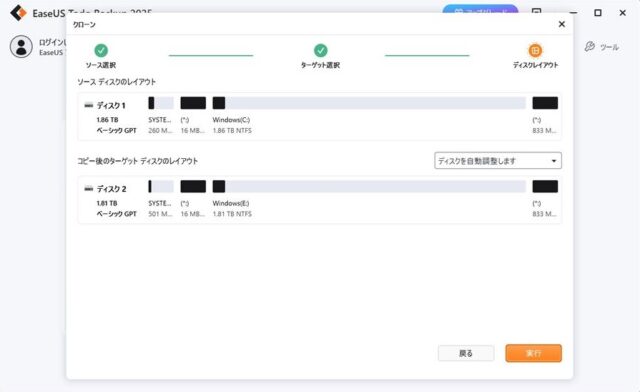Select the Disk 1 drive icon
This screenshot has height=392, width=640.
tap(89, 105)
